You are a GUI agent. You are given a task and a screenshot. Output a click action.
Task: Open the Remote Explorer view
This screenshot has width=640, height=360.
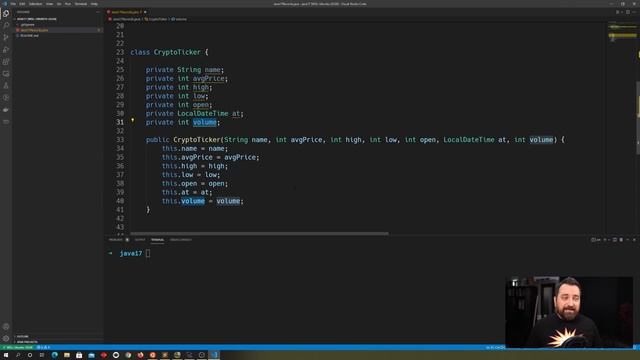6,74
